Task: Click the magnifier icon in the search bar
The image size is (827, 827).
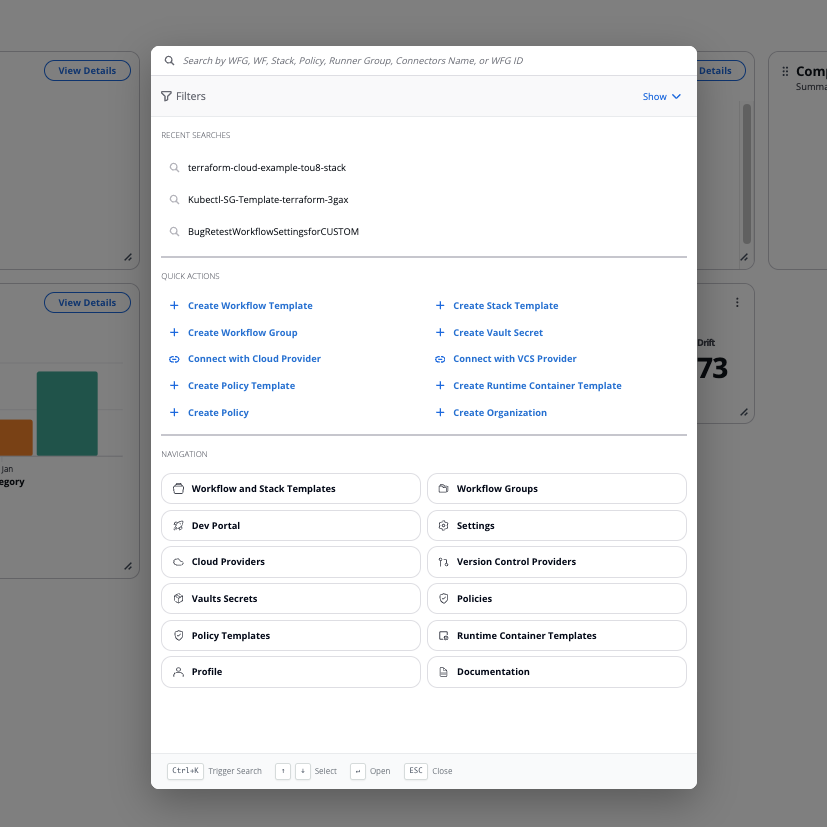Action: coord(169,60)
